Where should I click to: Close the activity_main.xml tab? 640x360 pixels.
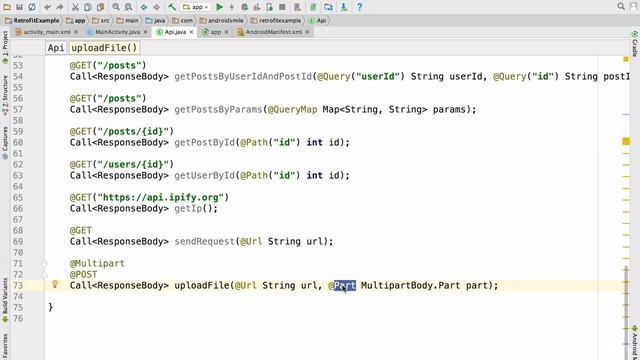pyautogui.click(x=76, y=32)
